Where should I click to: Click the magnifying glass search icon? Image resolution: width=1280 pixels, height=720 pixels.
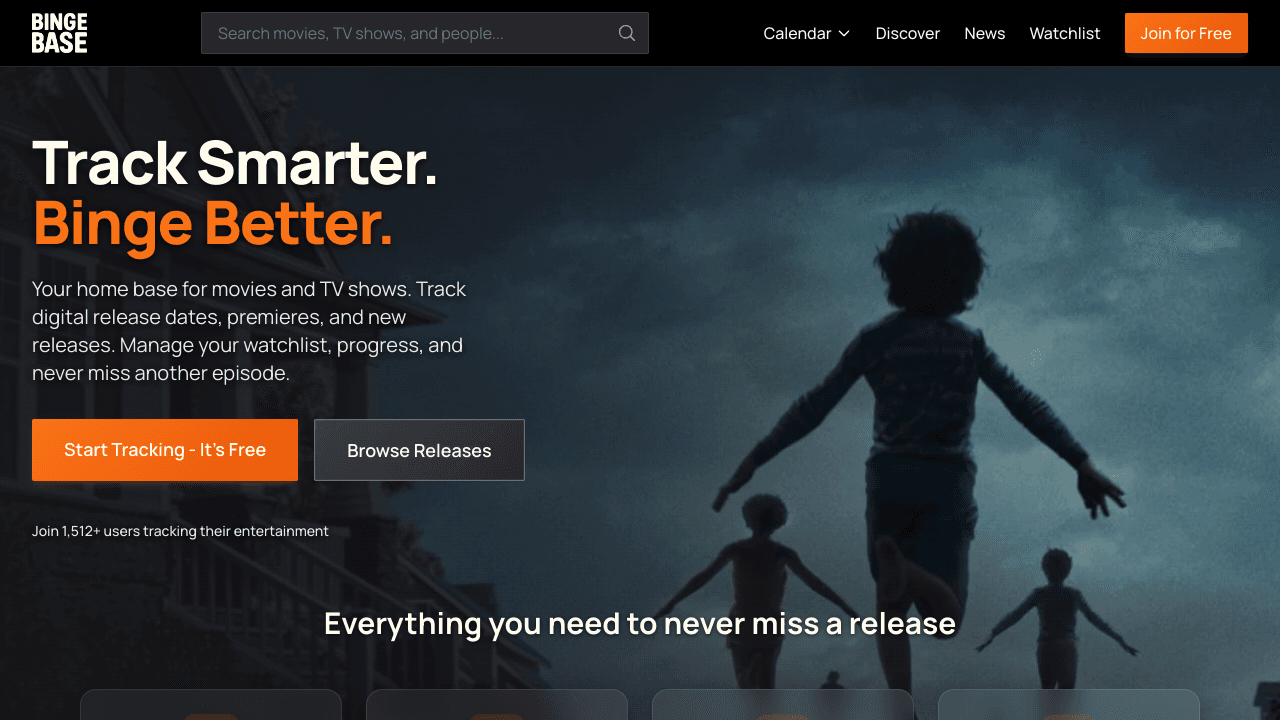pos(627,33)
